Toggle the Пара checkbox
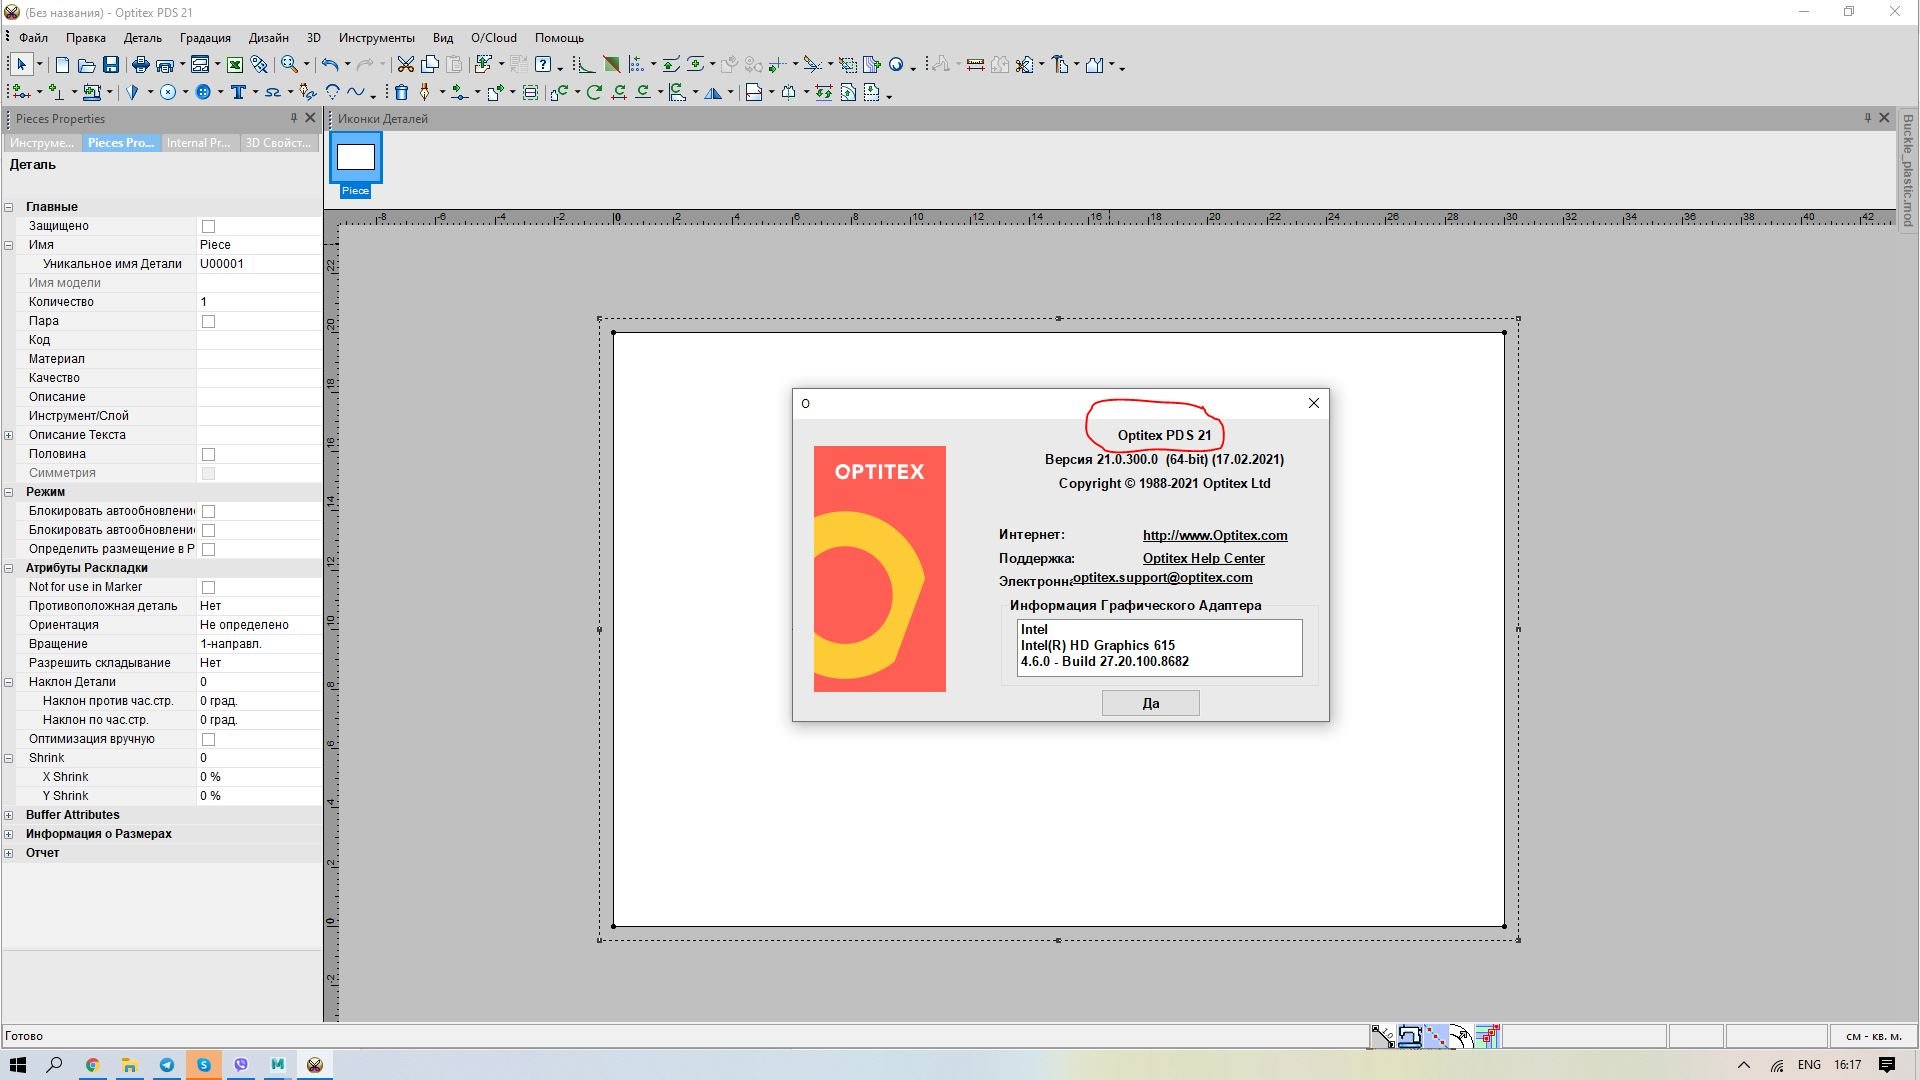 [208, 321]
